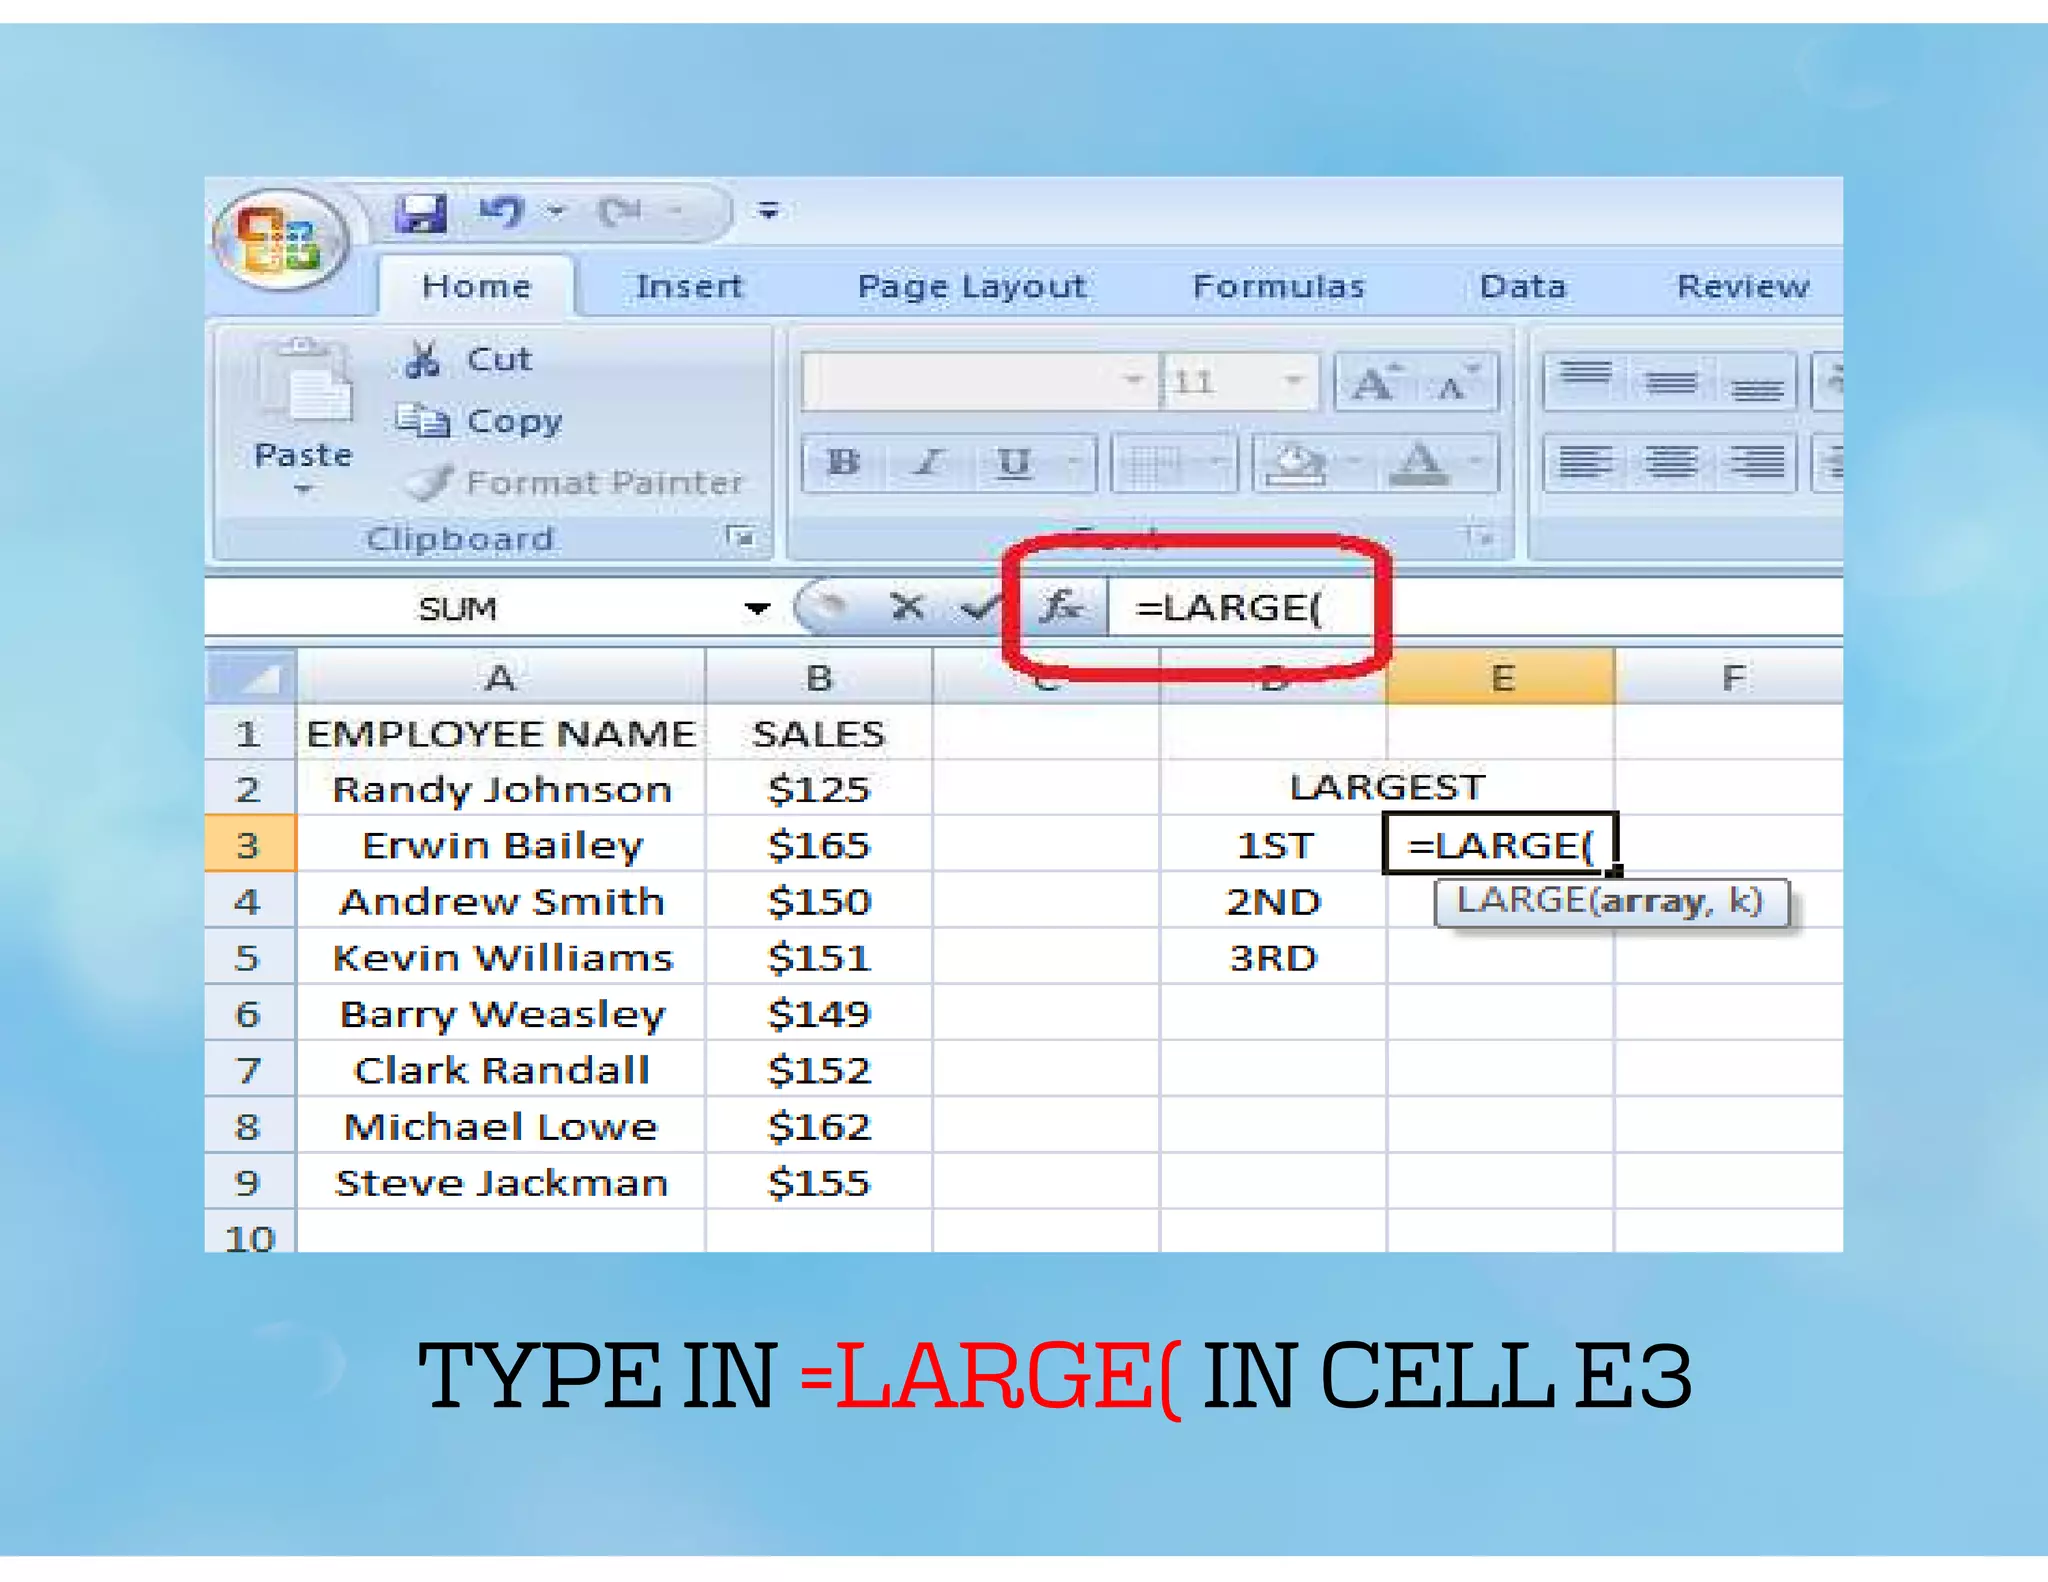
Task: Select cell B3 containing $165
Action: (818, 846)
